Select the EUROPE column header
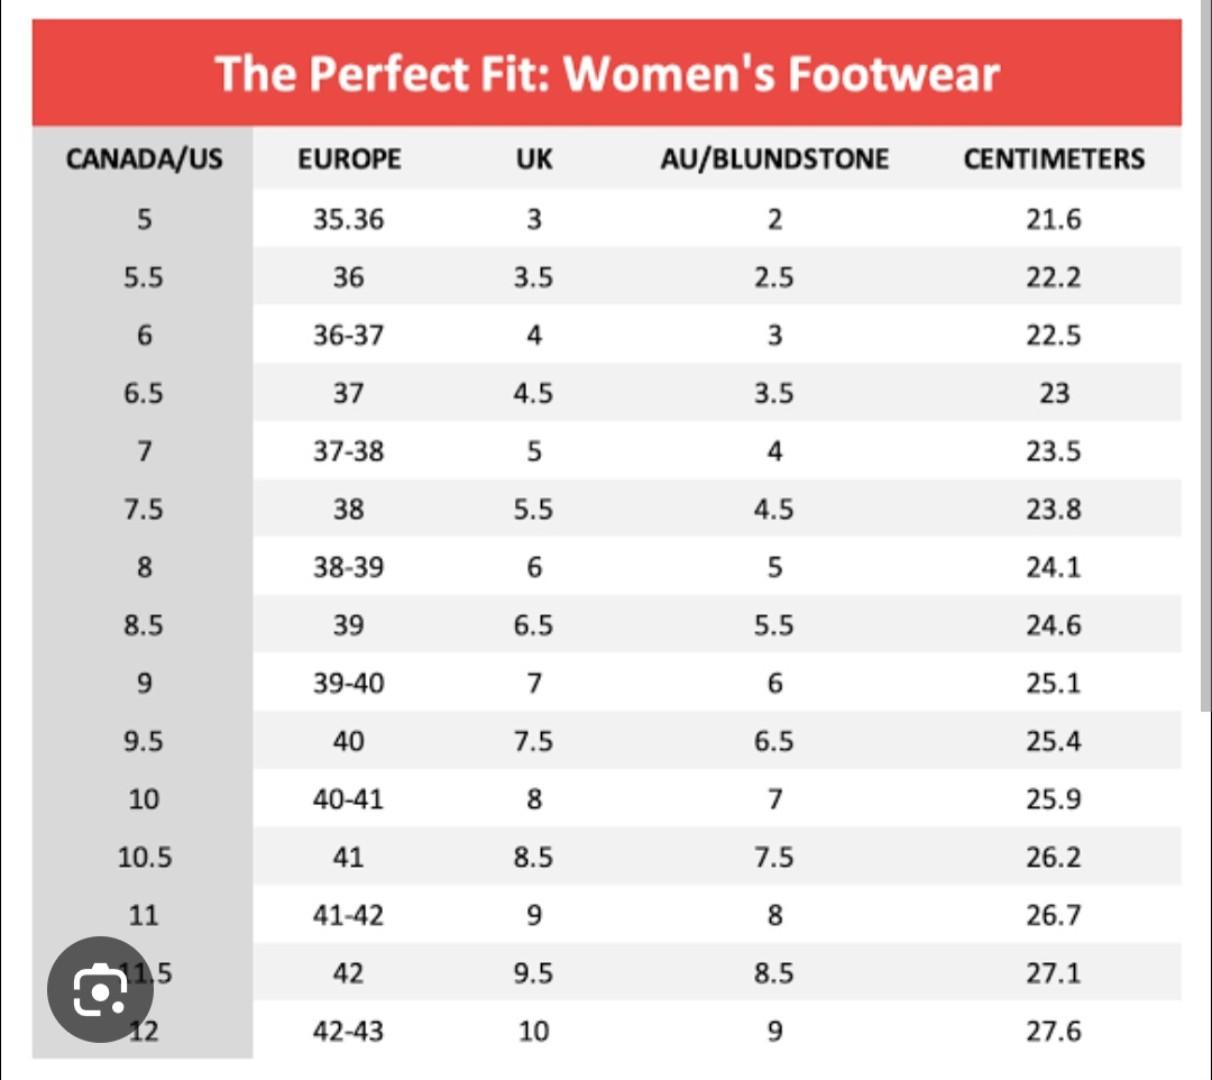Image resolution: width=1212 pixels, height=1080 pixels. (x=349, y=159)
